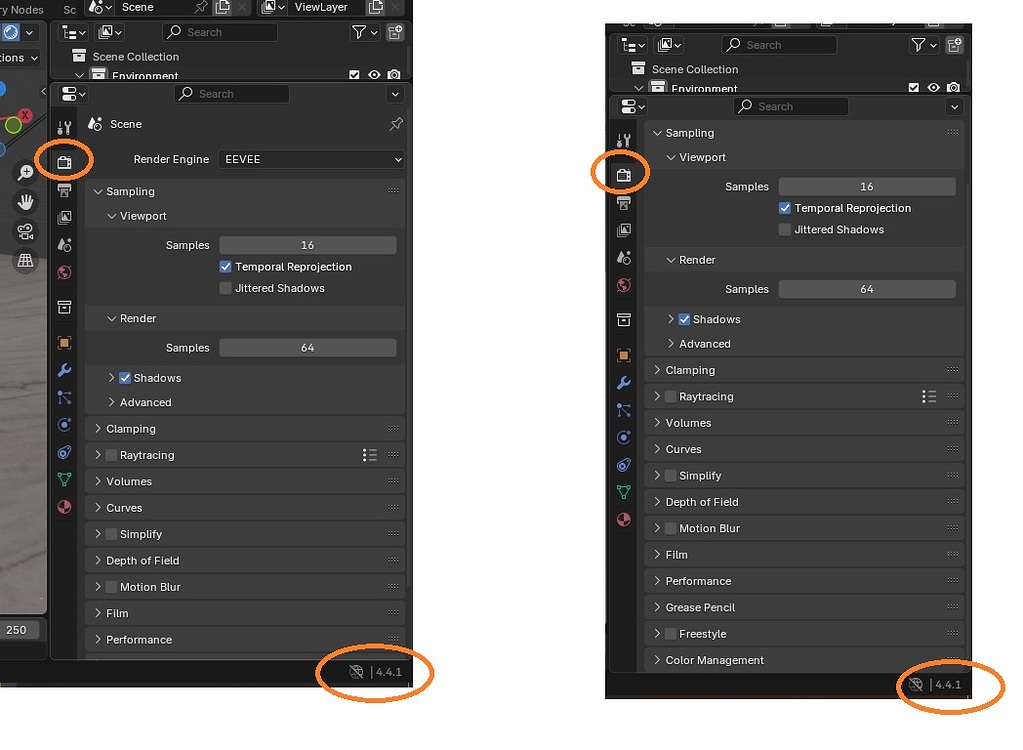Image resolution: width=1023 pixels, height=750 pixels.
Task: Open properties options dropdown in right screenshot
Action: [x=954, y=106]
